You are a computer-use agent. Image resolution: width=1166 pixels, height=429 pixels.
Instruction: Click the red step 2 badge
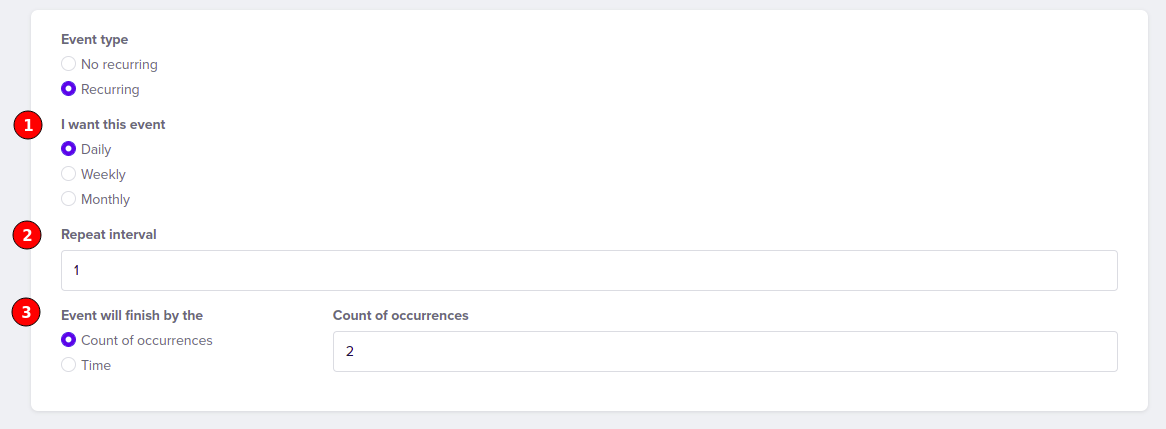(28, 235)
